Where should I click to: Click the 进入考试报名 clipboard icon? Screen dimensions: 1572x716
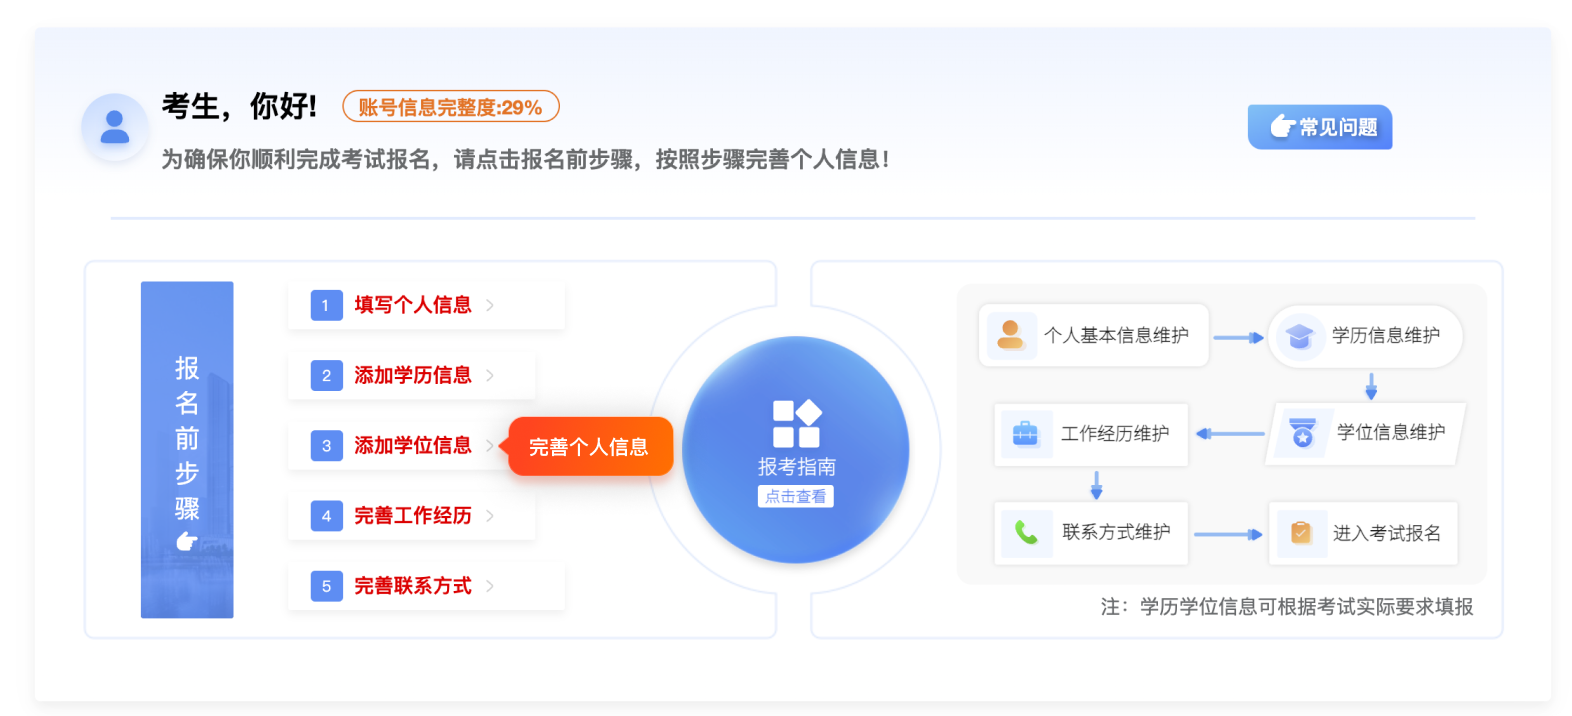click(x=1301, y=532)
